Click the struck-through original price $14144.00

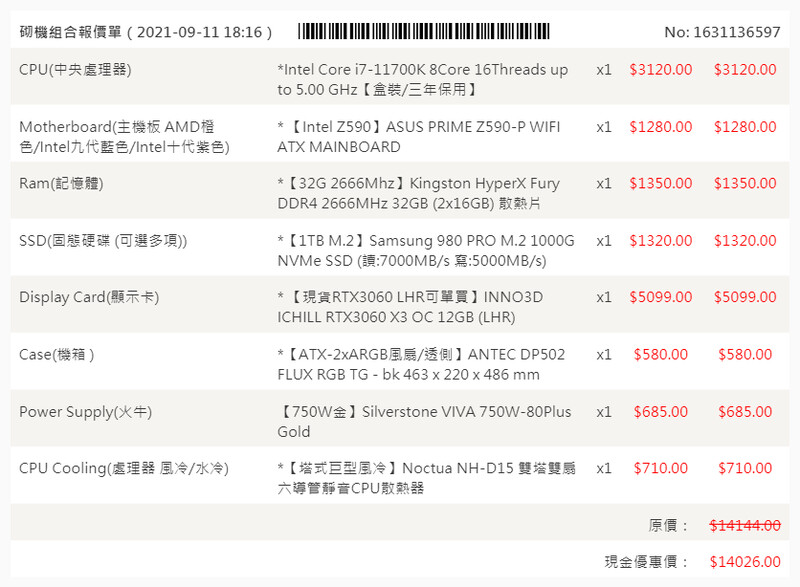click(745, 525)
